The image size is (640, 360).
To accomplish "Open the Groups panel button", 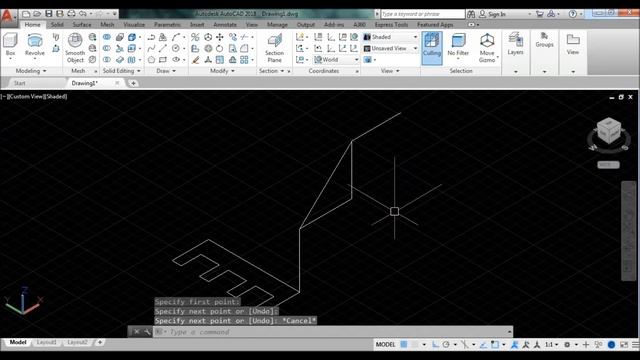I will click(544, 40).
